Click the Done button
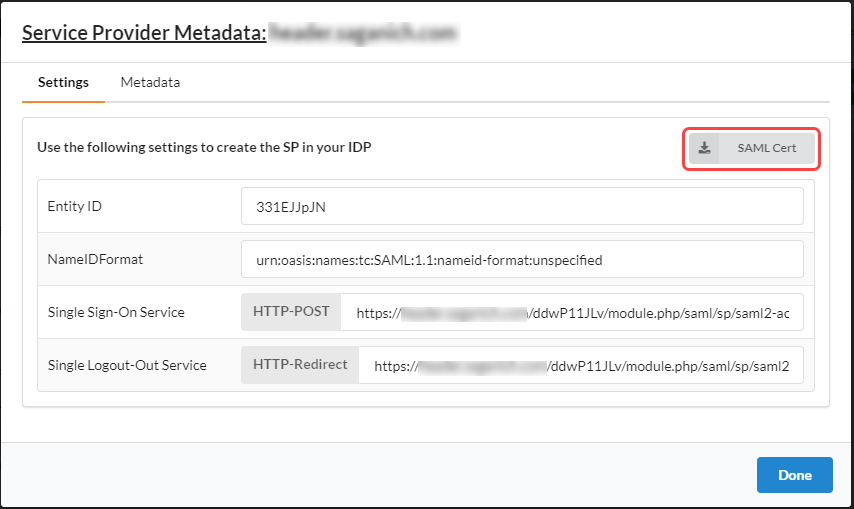The height and width of the screenshot is (509, 854). pyautogui.click(x=794, y=475)
